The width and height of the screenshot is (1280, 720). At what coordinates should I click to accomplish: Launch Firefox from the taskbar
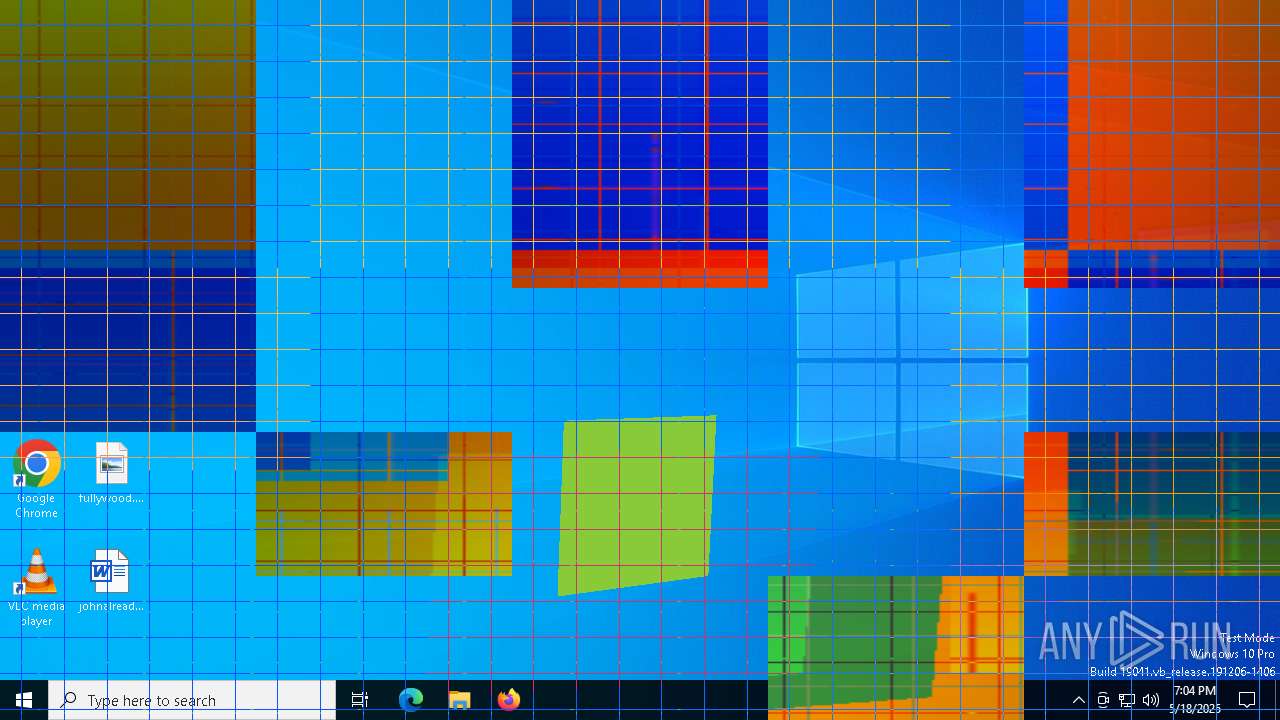click(509, 700)
